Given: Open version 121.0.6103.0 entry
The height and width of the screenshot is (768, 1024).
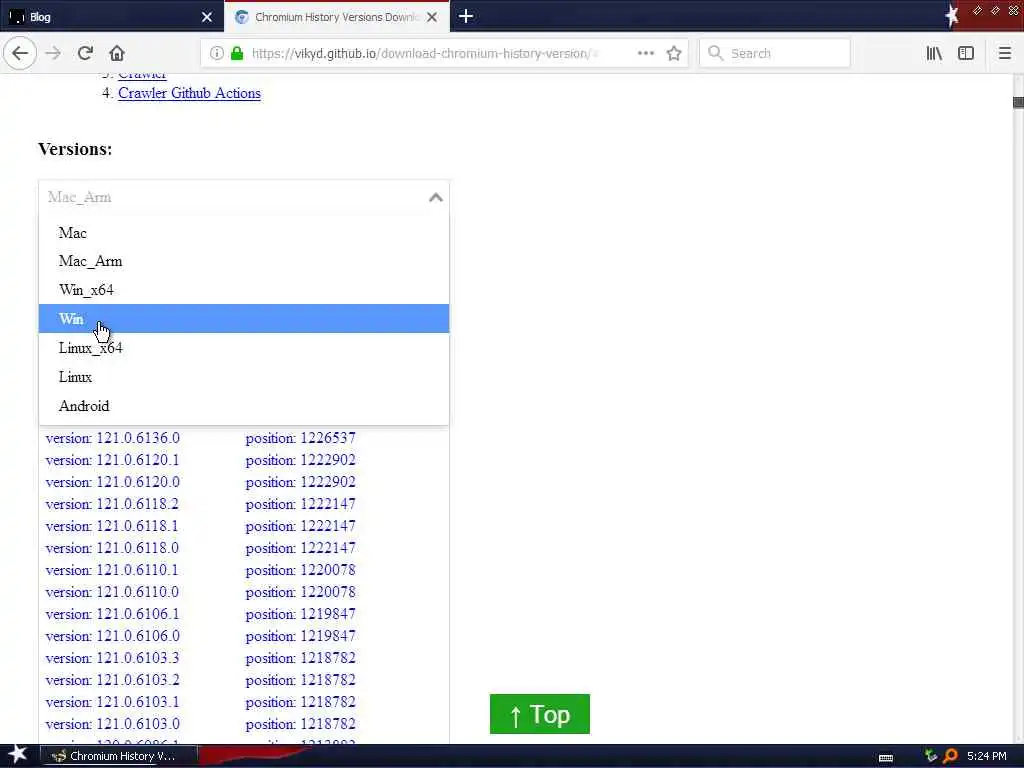Looking at the screenshot, I should (112, 724).
